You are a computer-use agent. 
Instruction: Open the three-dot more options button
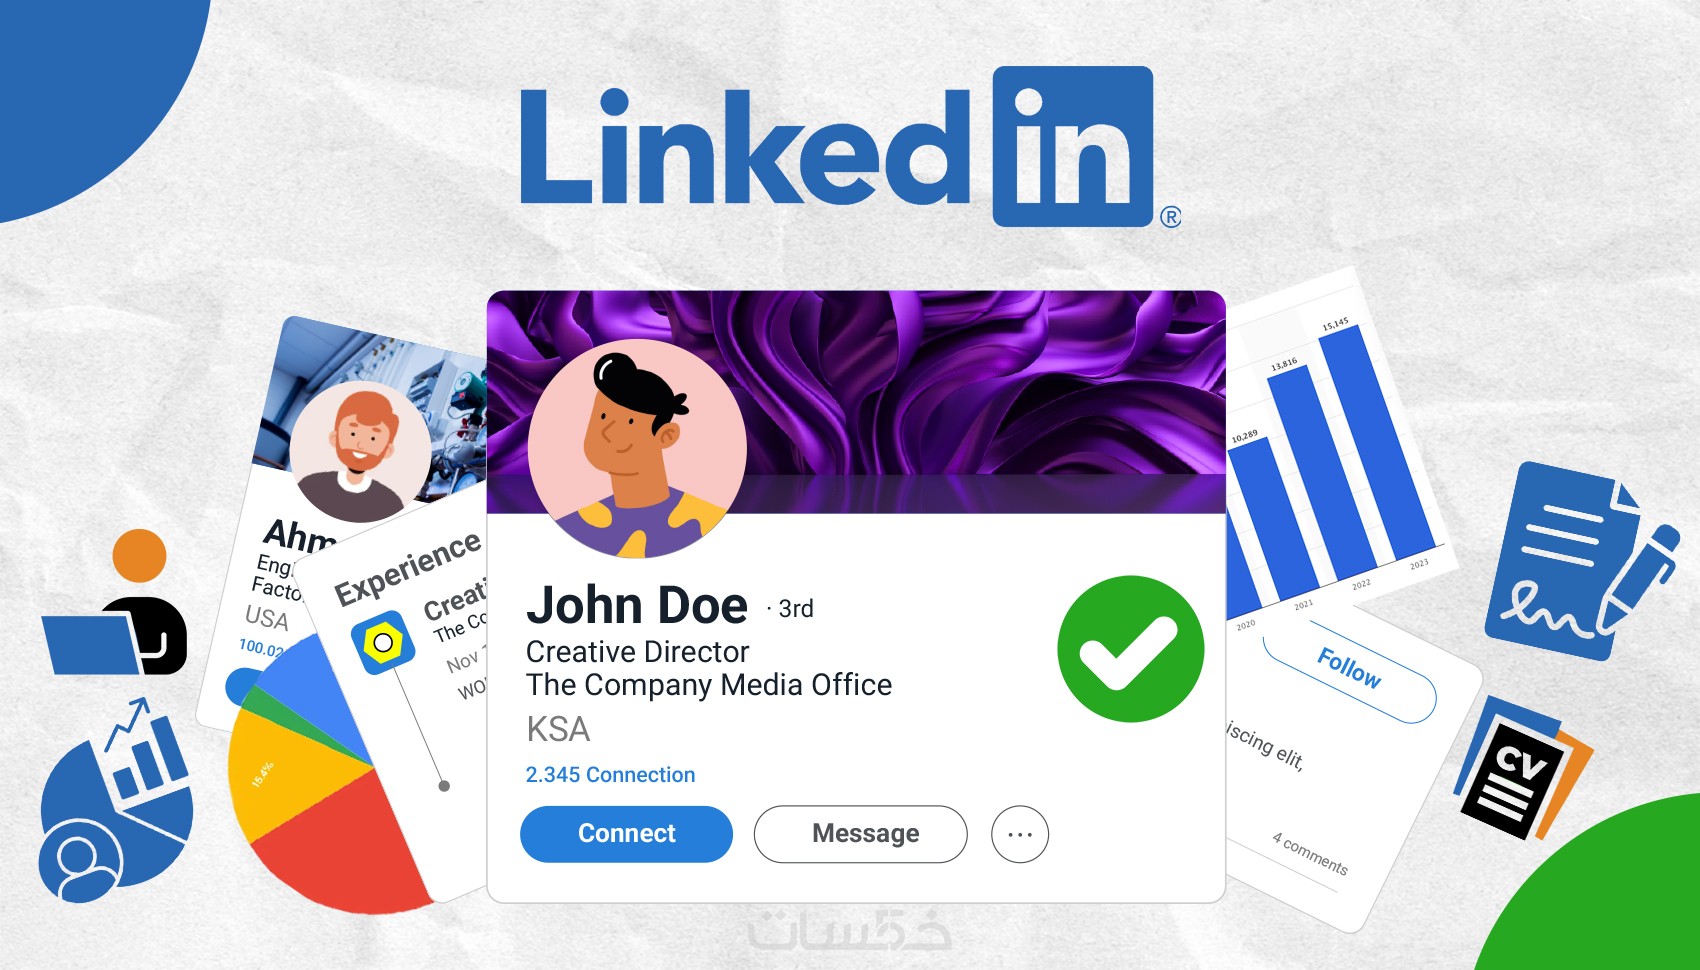point(1020,834)
